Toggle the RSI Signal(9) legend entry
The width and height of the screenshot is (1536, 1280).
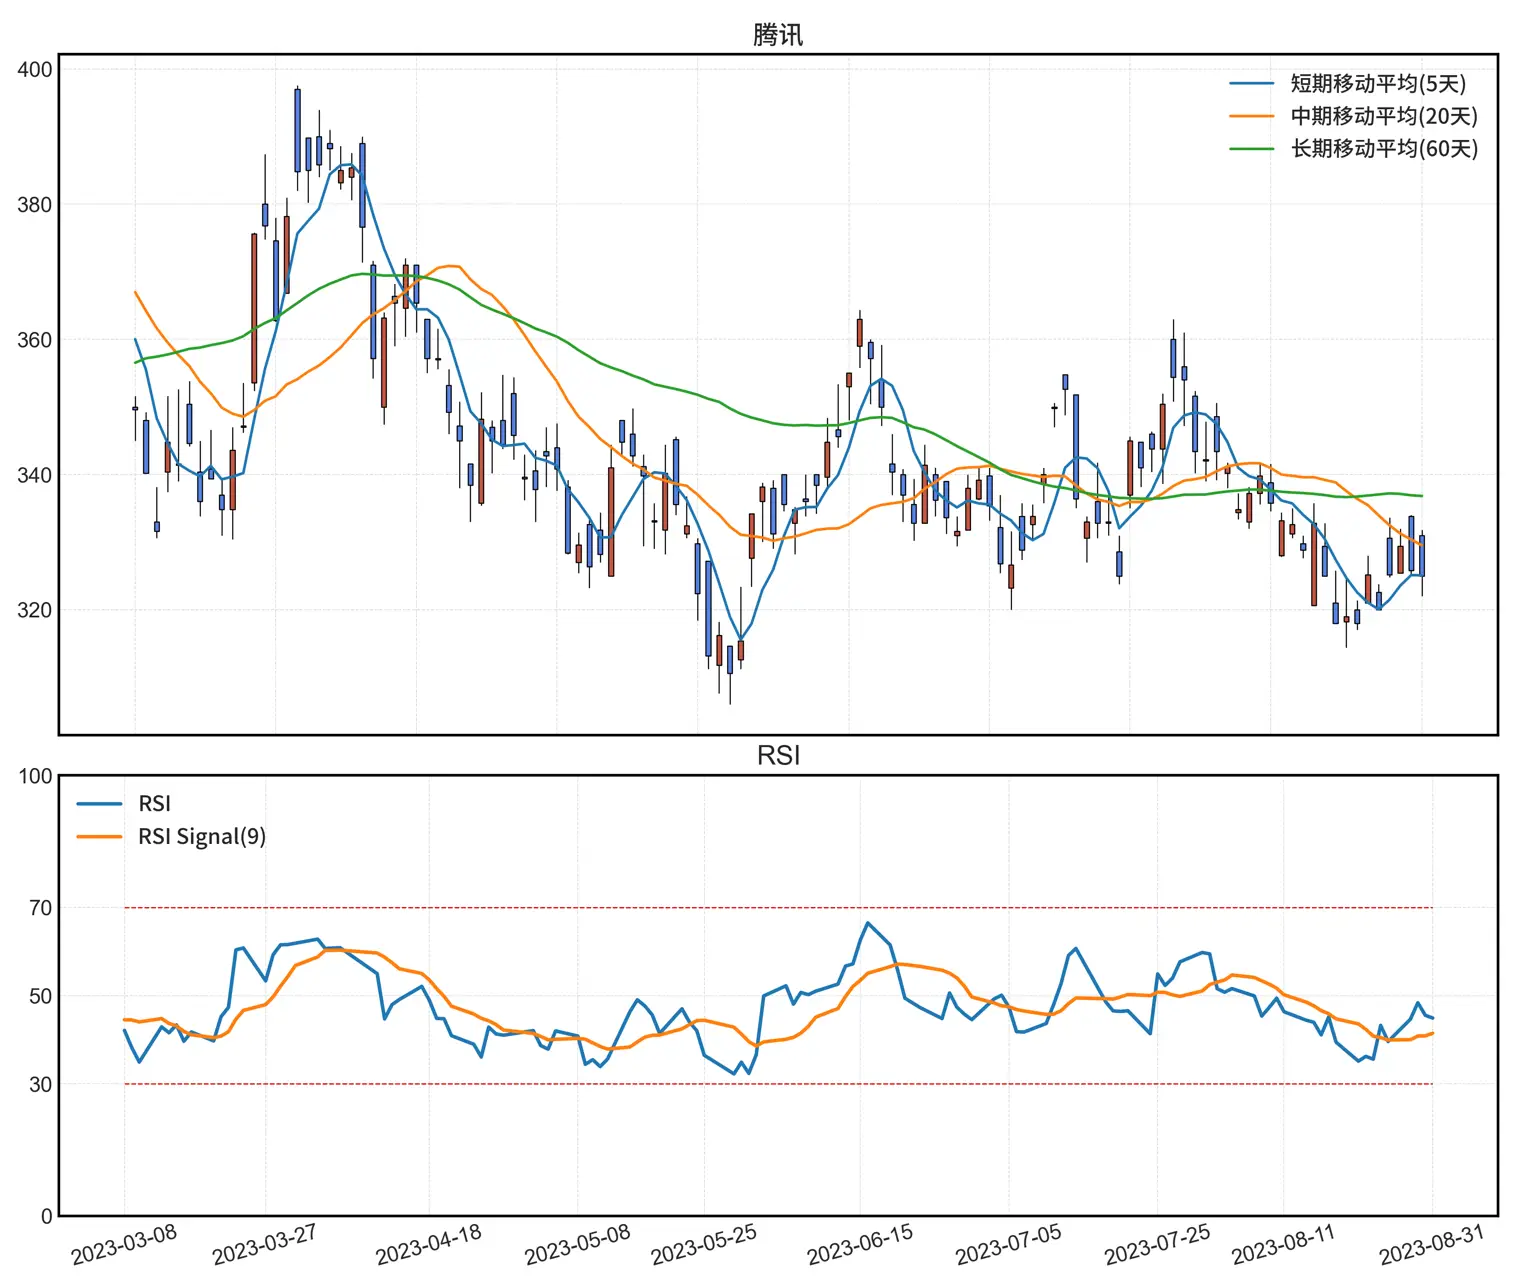(201, 836)
